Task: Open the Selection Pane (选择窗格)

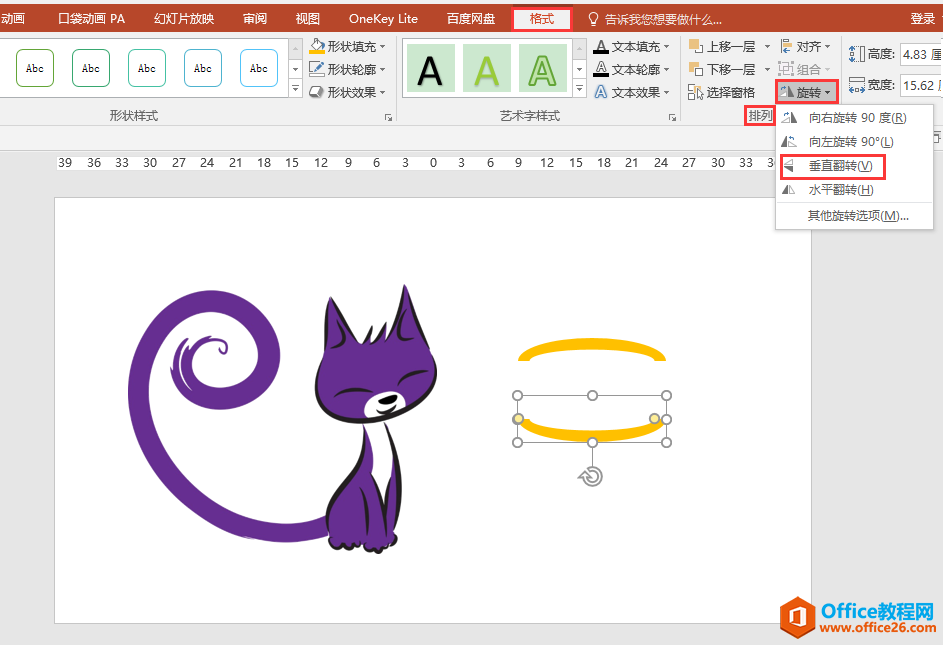Action: [722, 92]
